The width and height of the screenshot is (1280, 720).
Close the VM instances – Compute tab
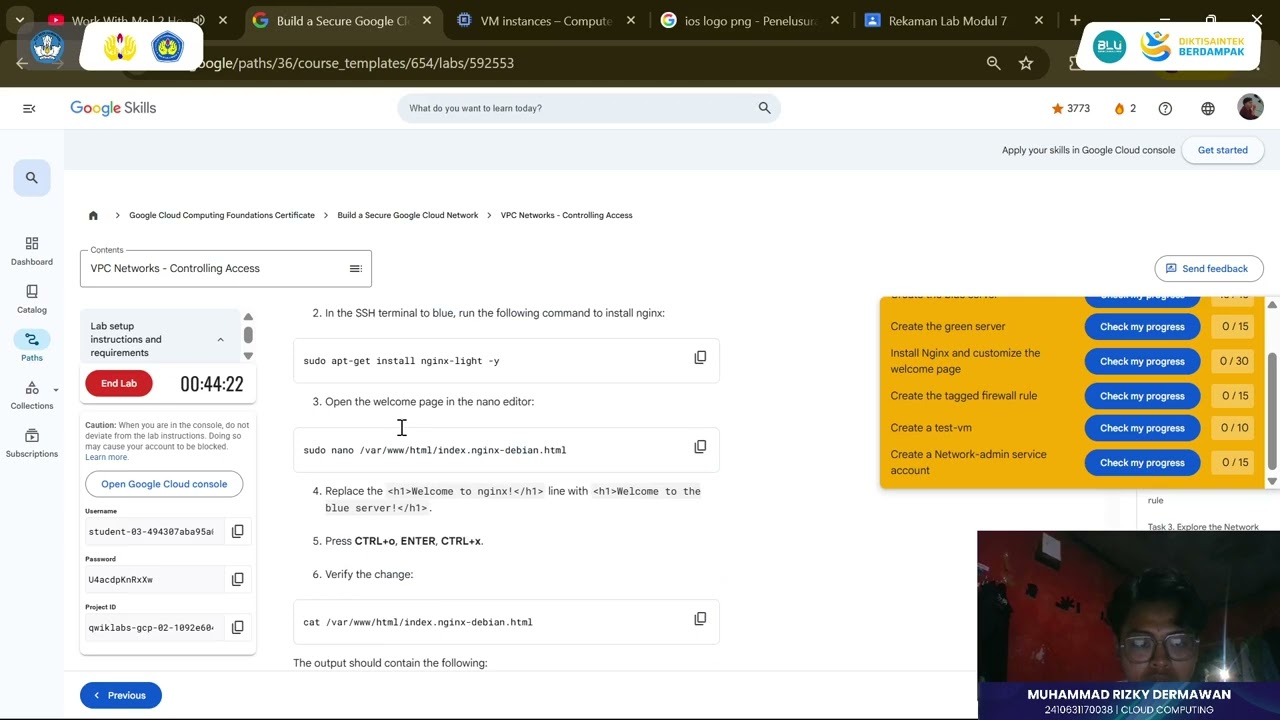tap(631, 20)
